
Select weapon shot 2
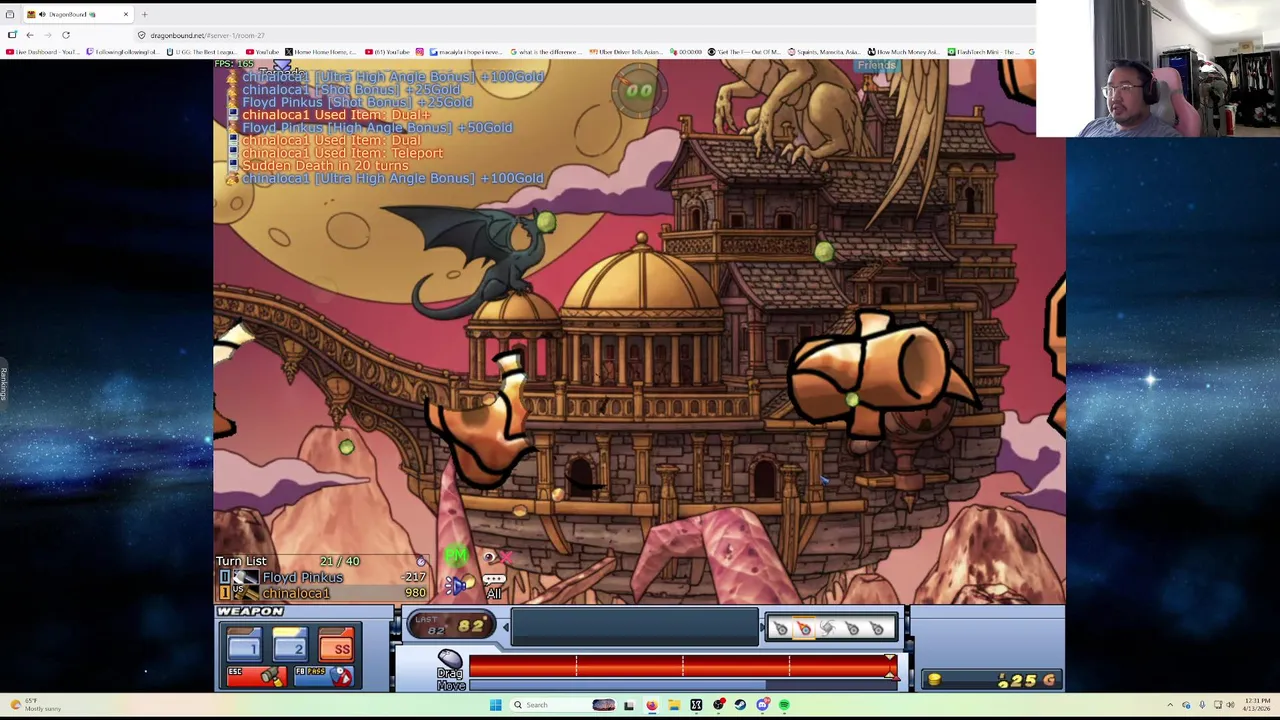pyautogui.click(x=290, y=645)
